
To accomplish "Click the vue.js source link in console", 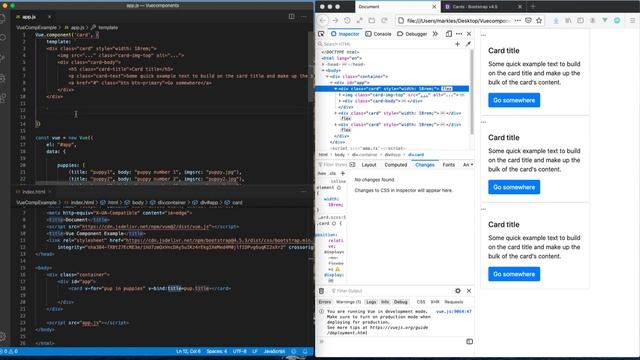I will [x=453, y=311].
